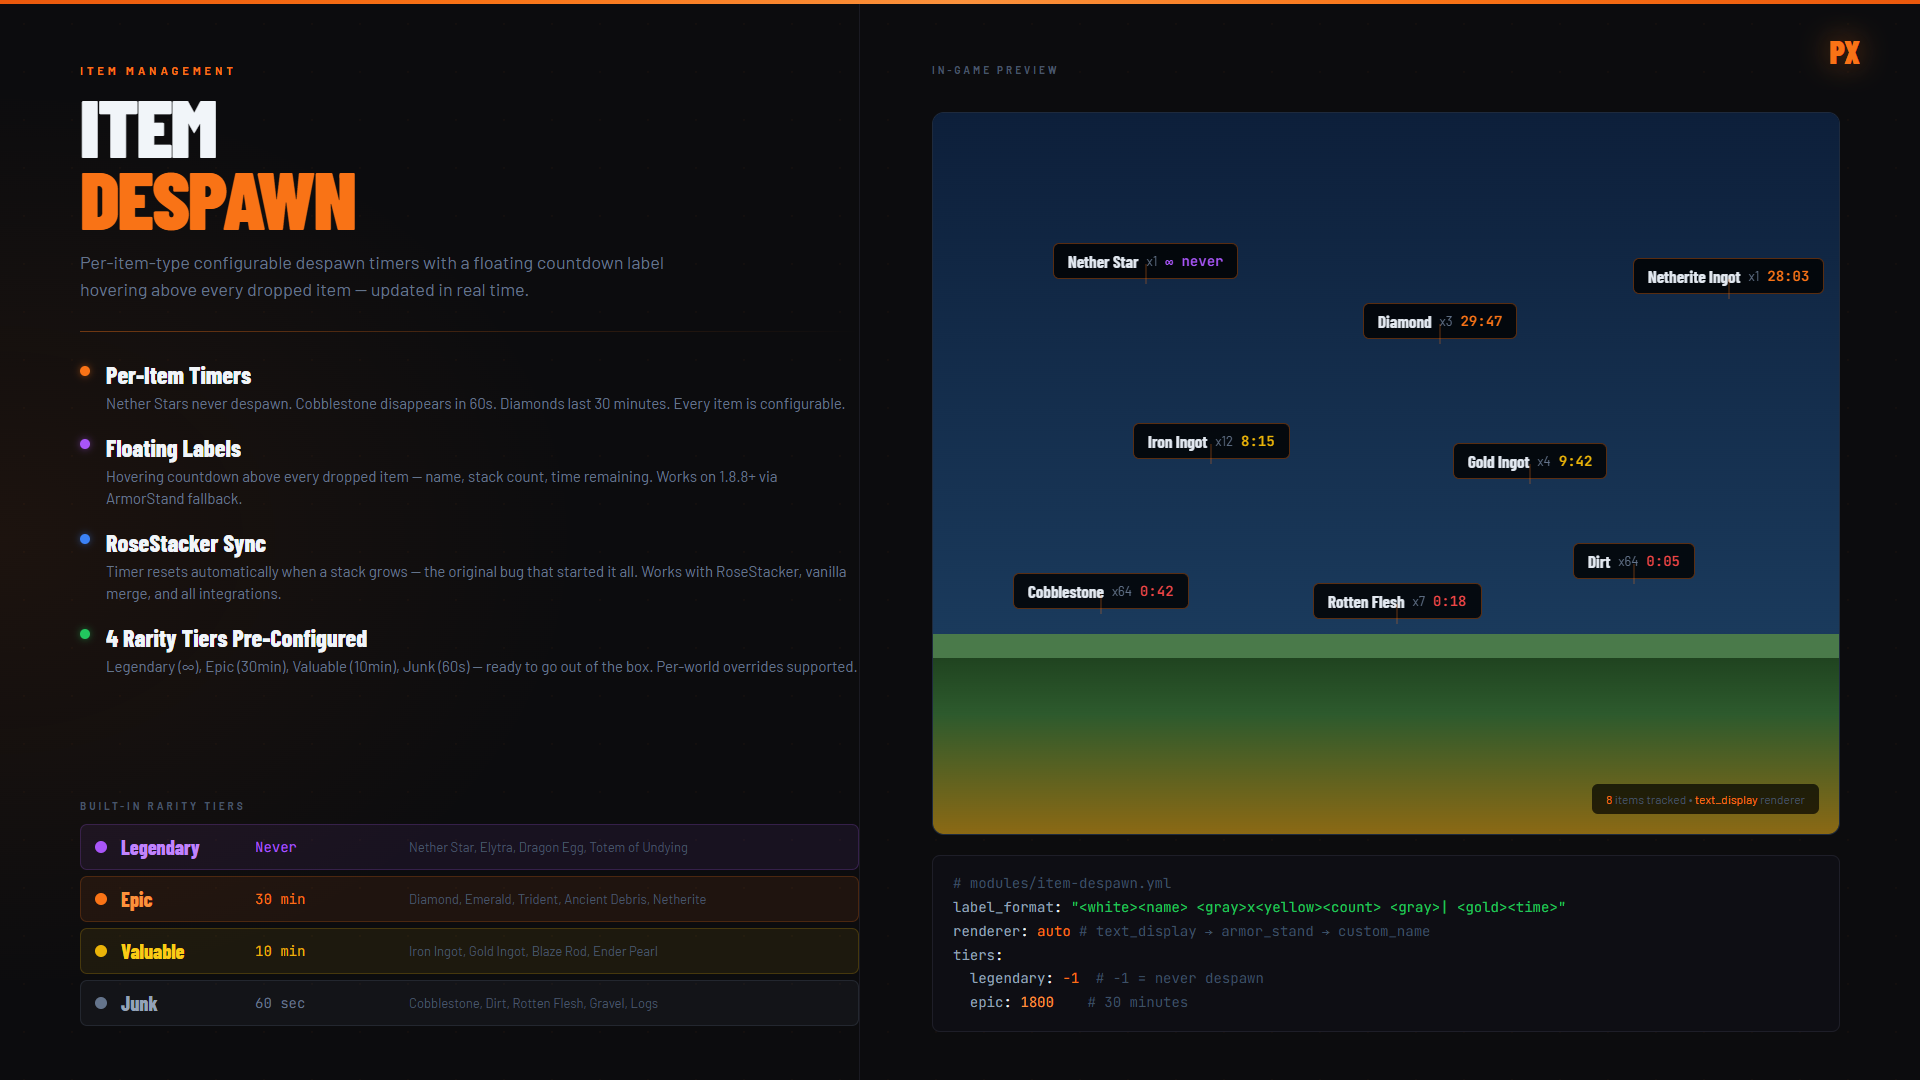Image resolution: width=1920 pixels, height=1080 pixels.
Task: Click the Dirt x64 countdown label
Action: point(1633,561)
